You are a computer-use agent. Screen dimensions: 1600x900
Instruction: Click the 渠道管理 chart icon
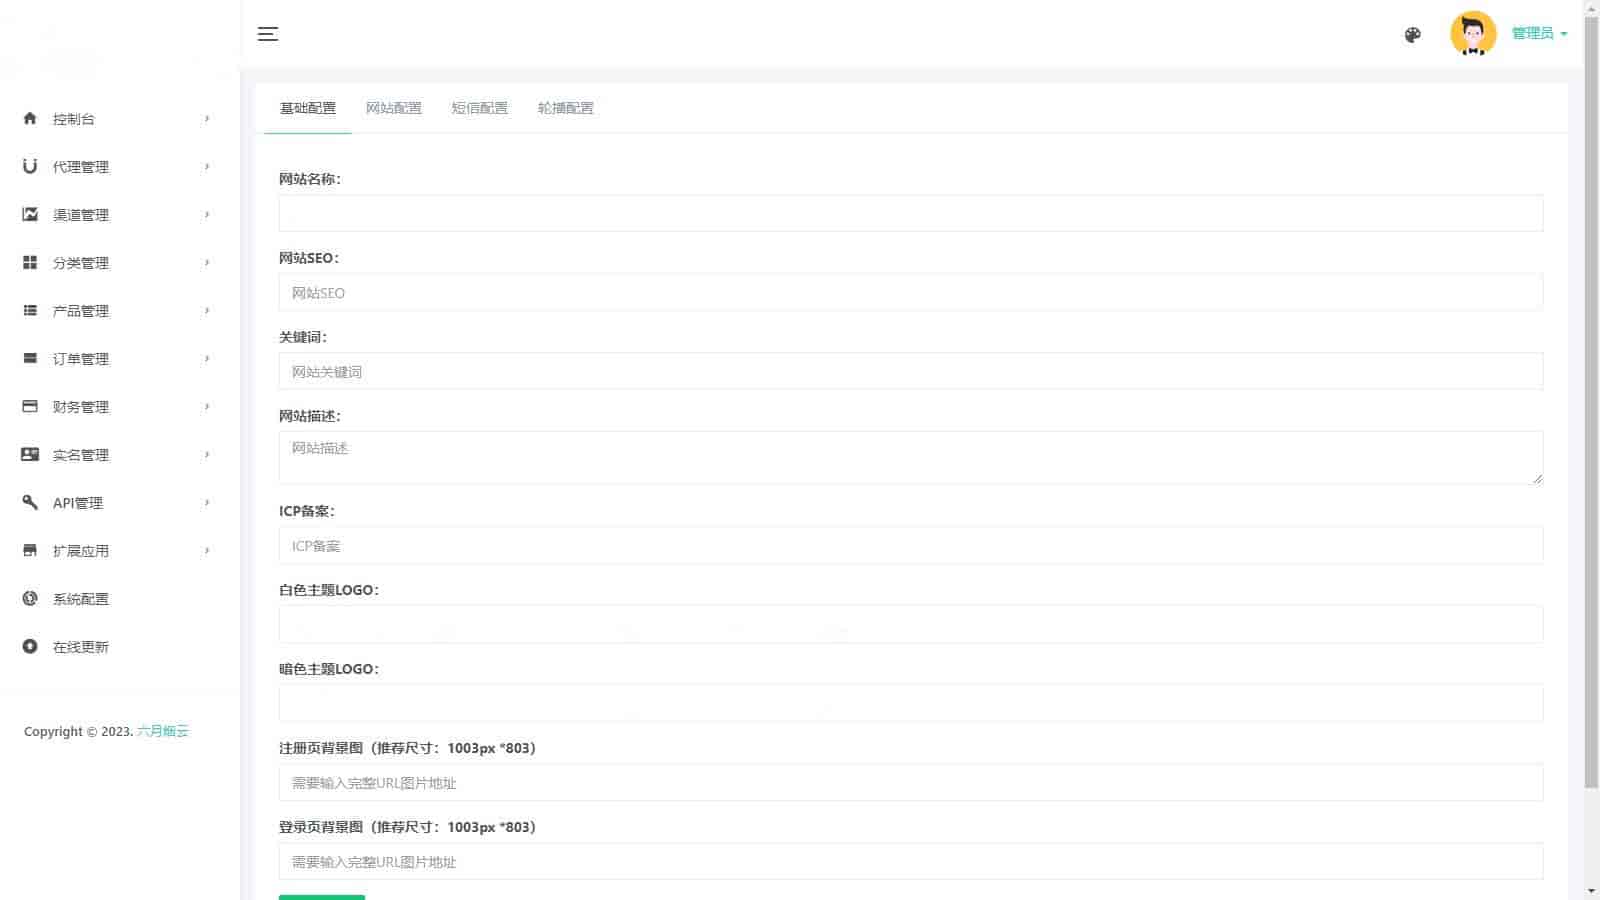click(x=30, y=214)
